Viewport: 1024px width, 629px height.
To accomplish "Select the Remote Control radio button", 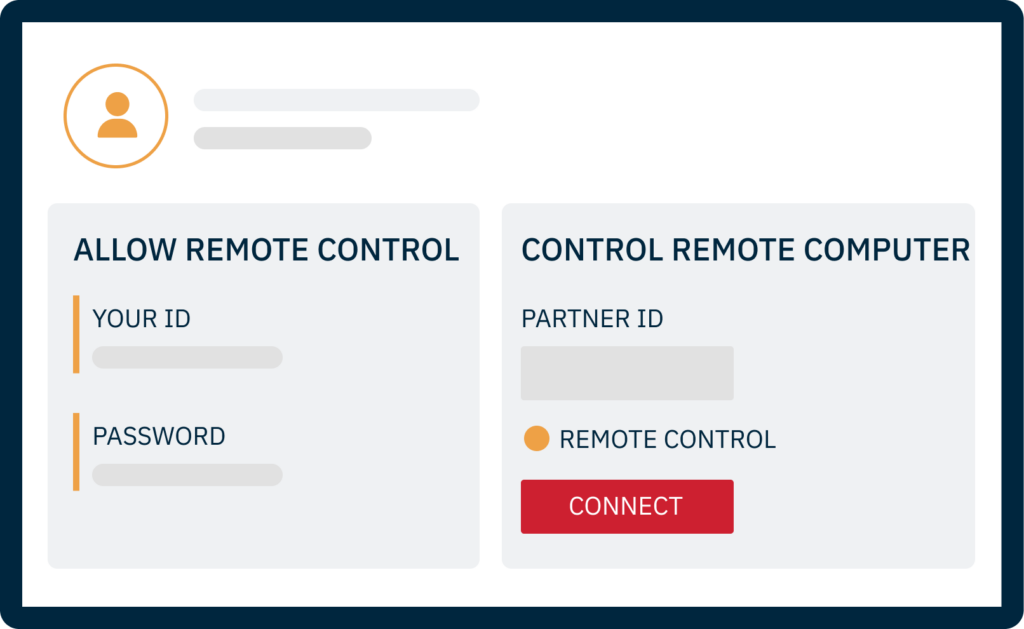I will pos(536,438).
